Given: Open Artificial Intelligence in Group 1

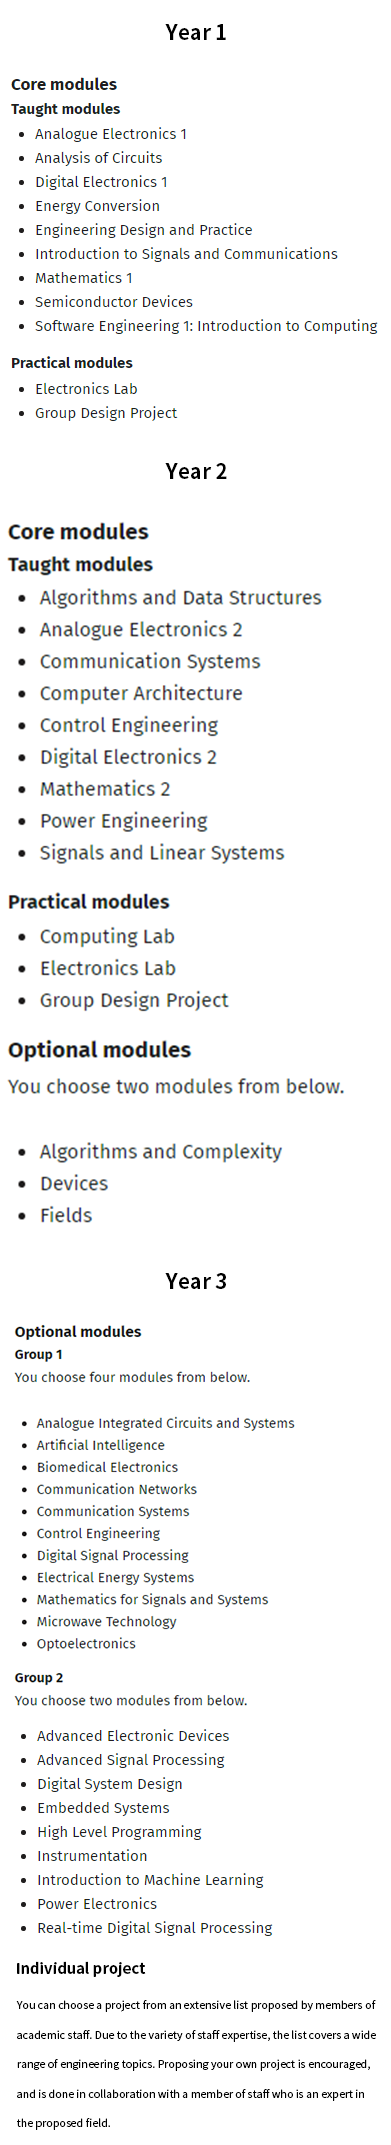Looking at the screenshot, I should pyautogui.click(x=101, y=1445).
